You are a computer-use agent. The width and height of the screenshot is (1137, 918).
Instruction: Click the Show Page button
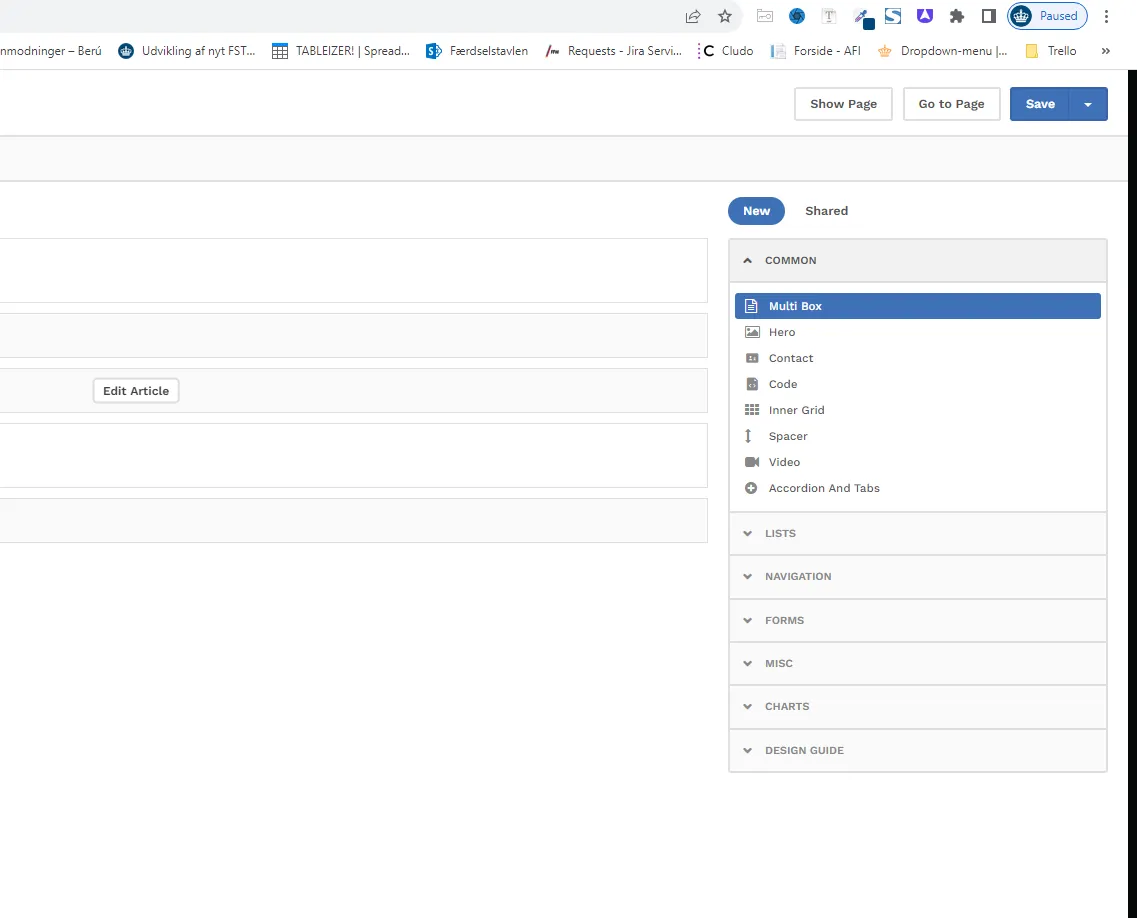(843, 104)
